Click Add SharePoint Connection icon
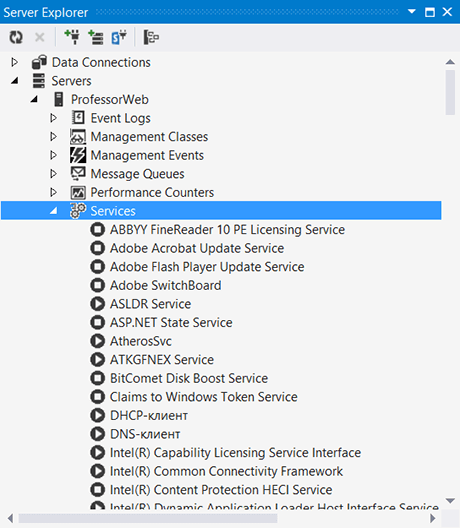The width and height of the screenshot is (460, 528). [119, 37]
